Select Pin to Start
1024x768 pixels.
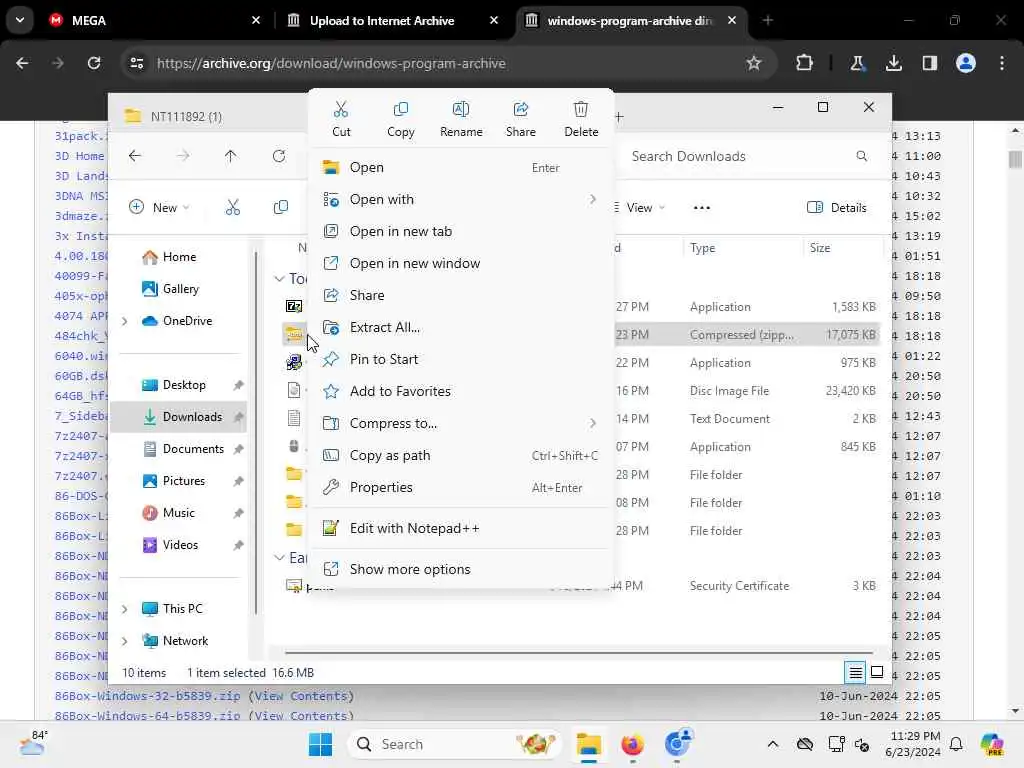coord(461,359)
